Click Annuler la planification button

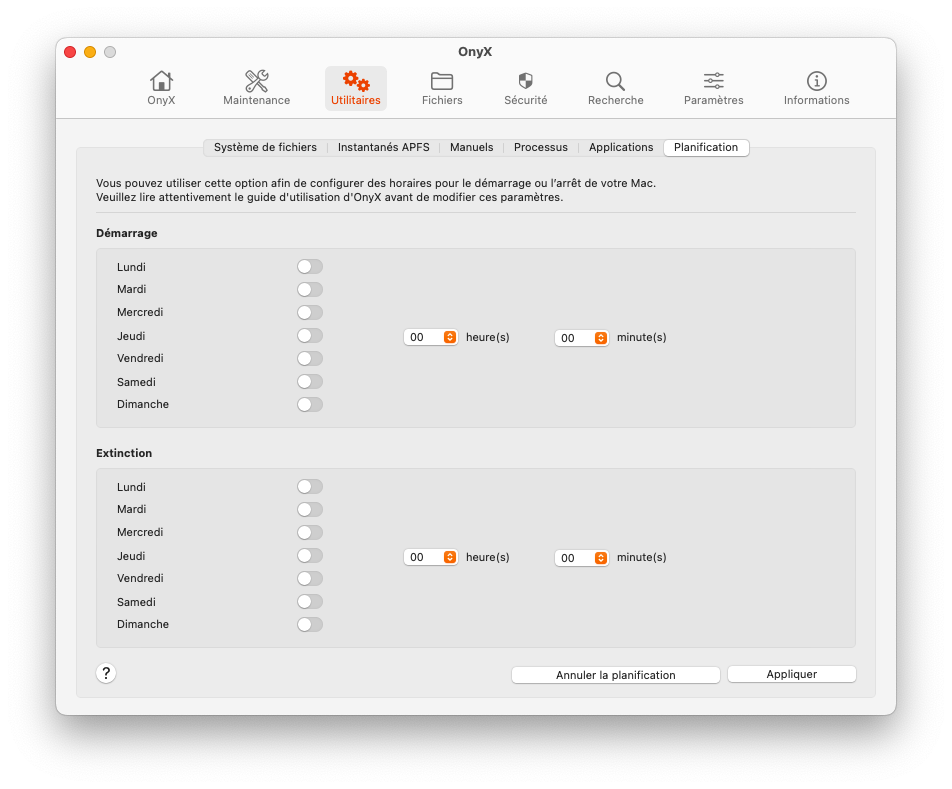[616, 675]
